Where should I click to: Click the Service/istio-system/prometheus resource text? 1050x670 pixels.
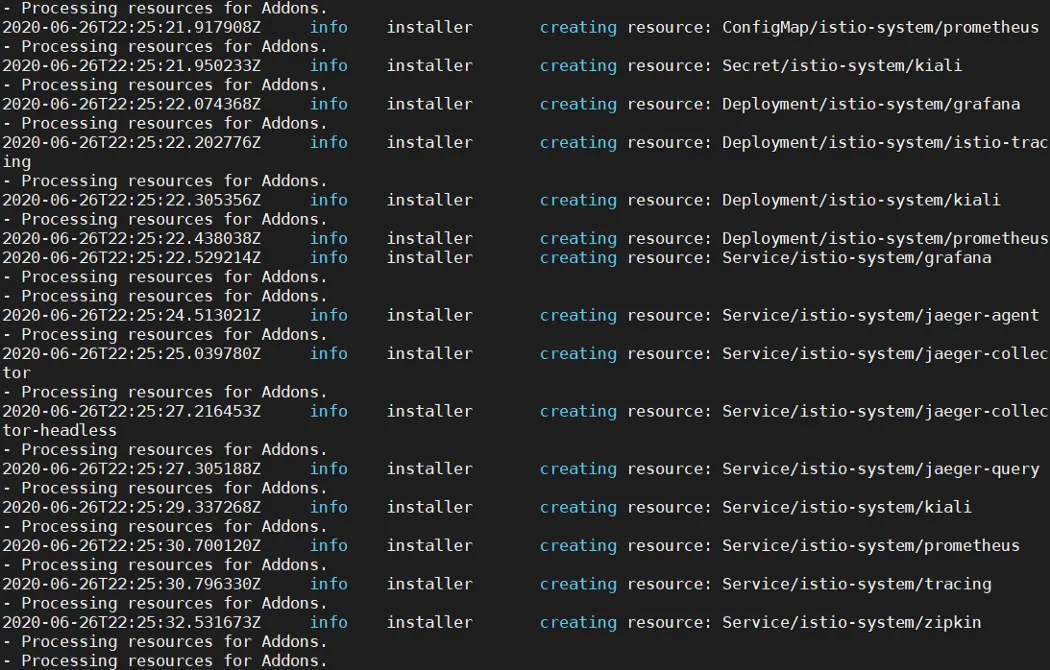[x=870, y=546]
